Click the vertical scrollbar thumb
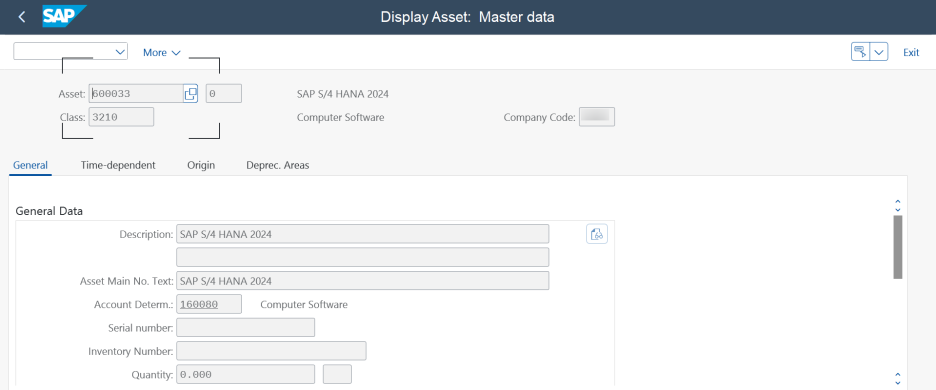Screen dimensions: 936x390 click(898, 247)
